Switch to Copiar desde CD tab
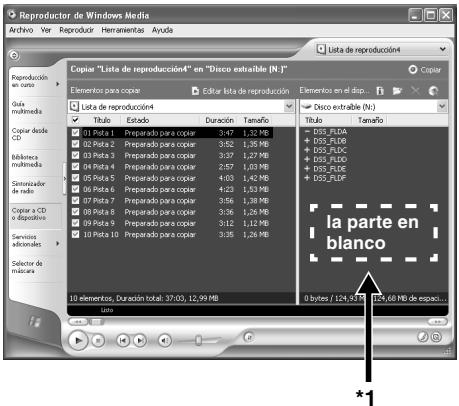Viewport: 459px width, 406px height. (x=35, y=134)
